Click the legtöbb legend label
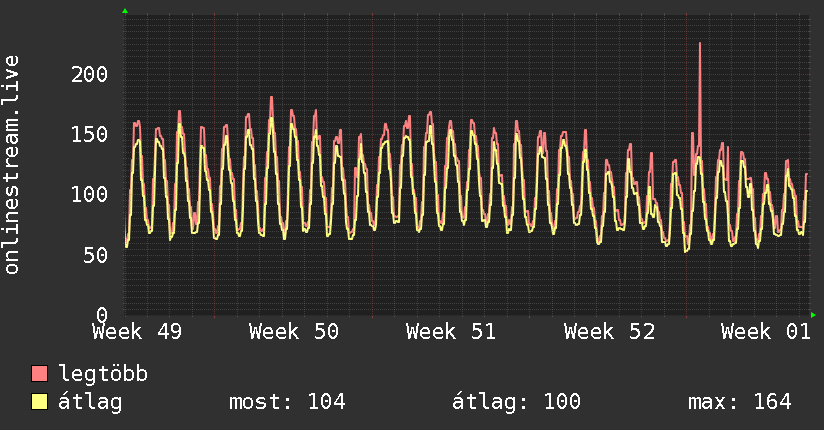The height and width of the screenshot is (430, 824). [103, 373]
